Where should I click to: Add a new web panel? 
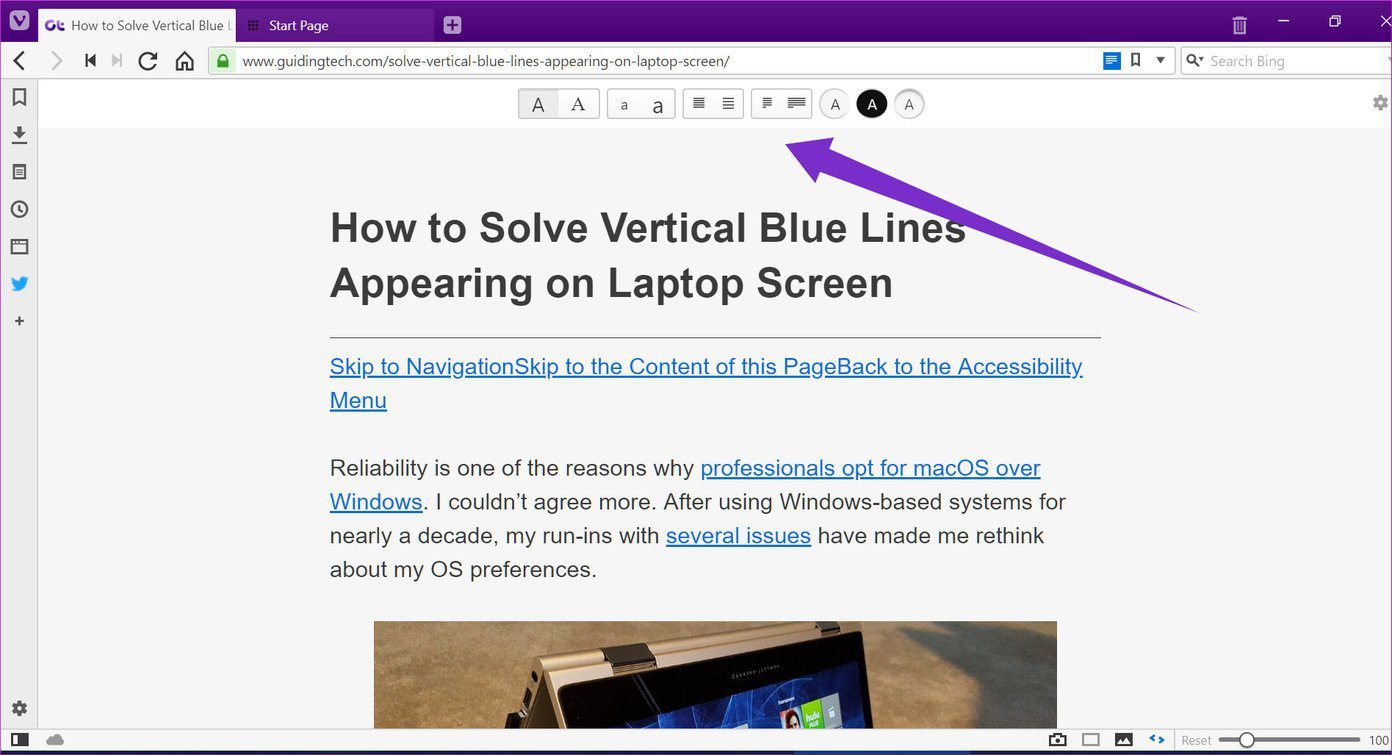(19, 321)
